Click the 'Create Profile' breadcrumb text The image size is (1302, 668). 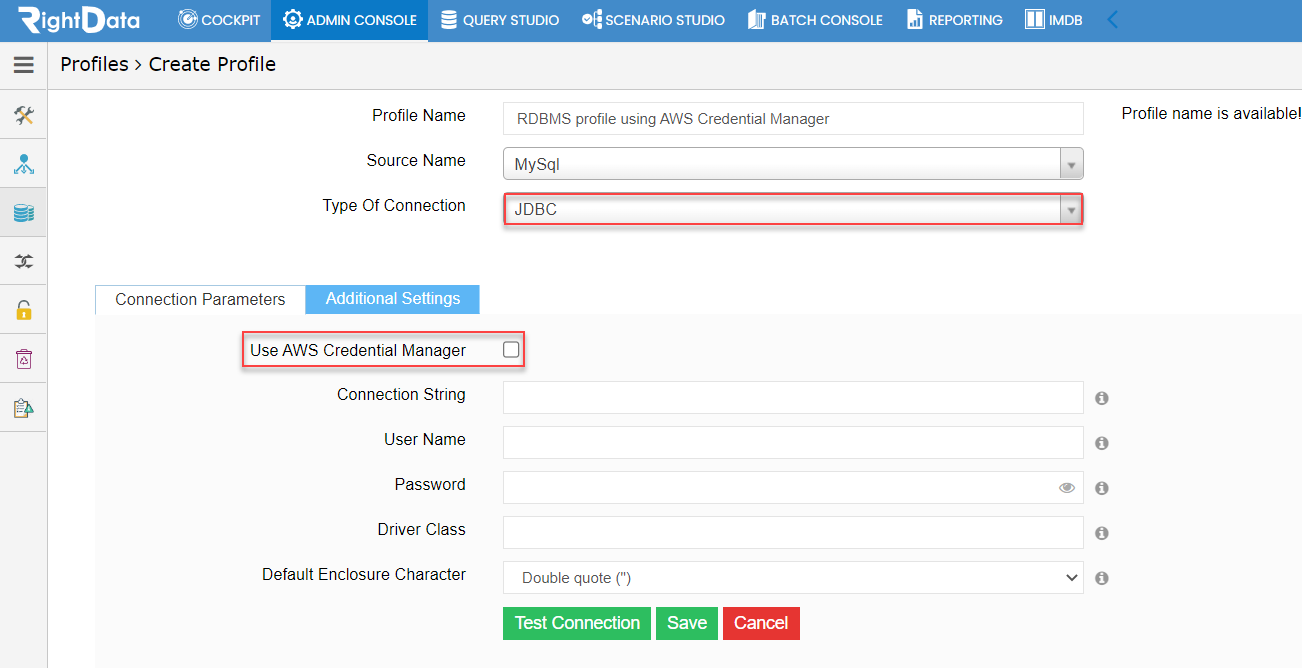pyautogui.click(x=212, y=64)
